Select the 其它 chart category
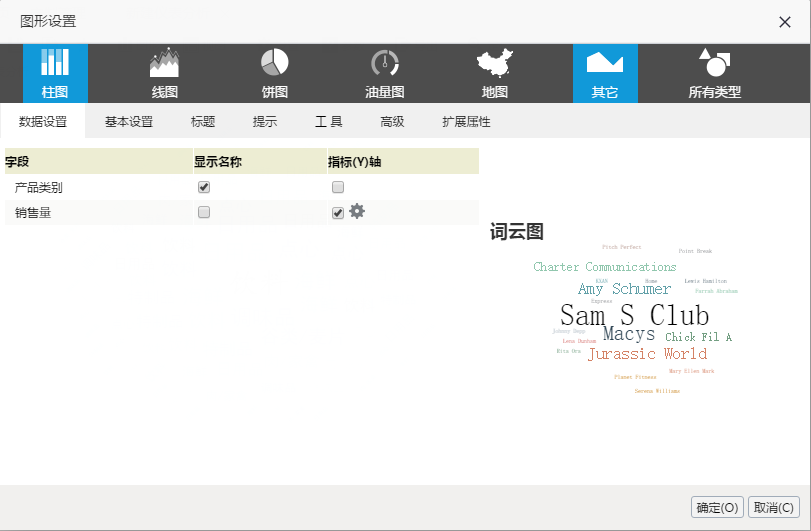Screen dimensions: 811x531 605,73
